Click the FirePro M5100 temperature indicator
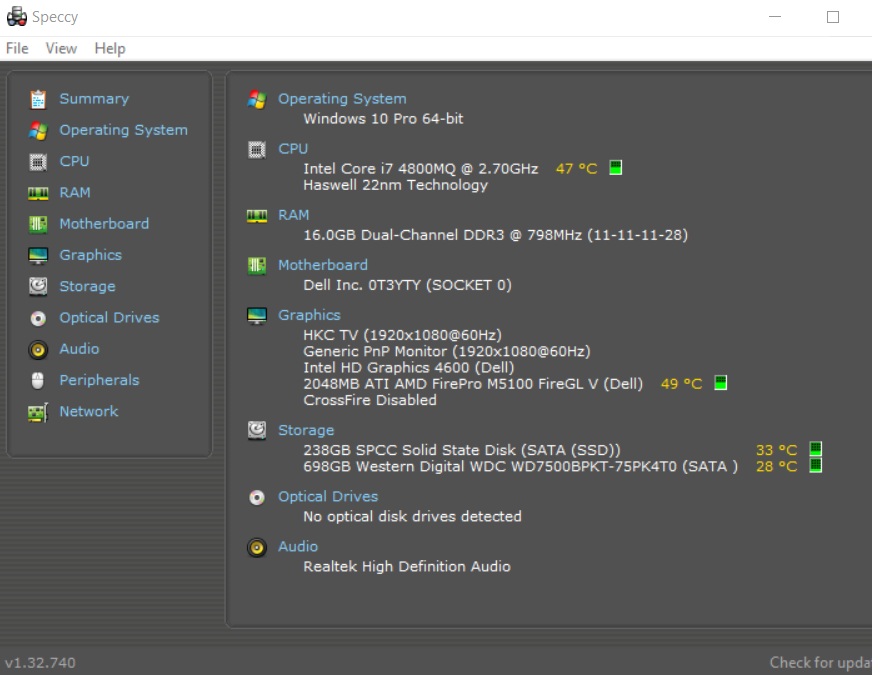The image size is (872, 675). pos(720,383)
